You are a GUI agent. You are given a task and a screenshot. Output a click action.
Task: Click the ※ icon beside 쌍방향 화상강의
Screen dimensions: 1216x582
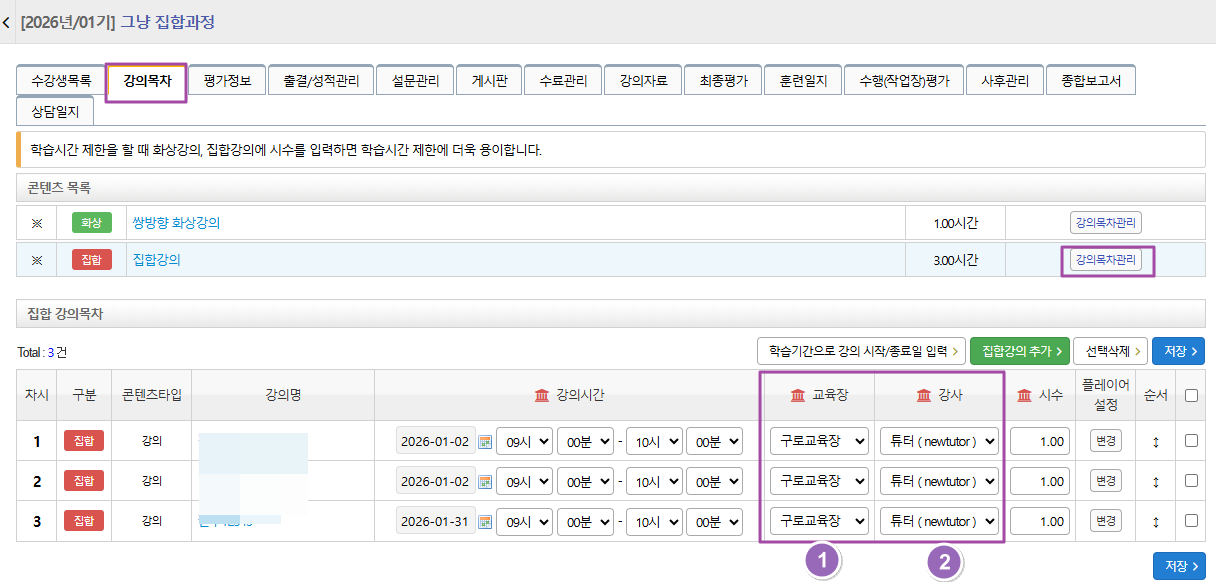38,223
